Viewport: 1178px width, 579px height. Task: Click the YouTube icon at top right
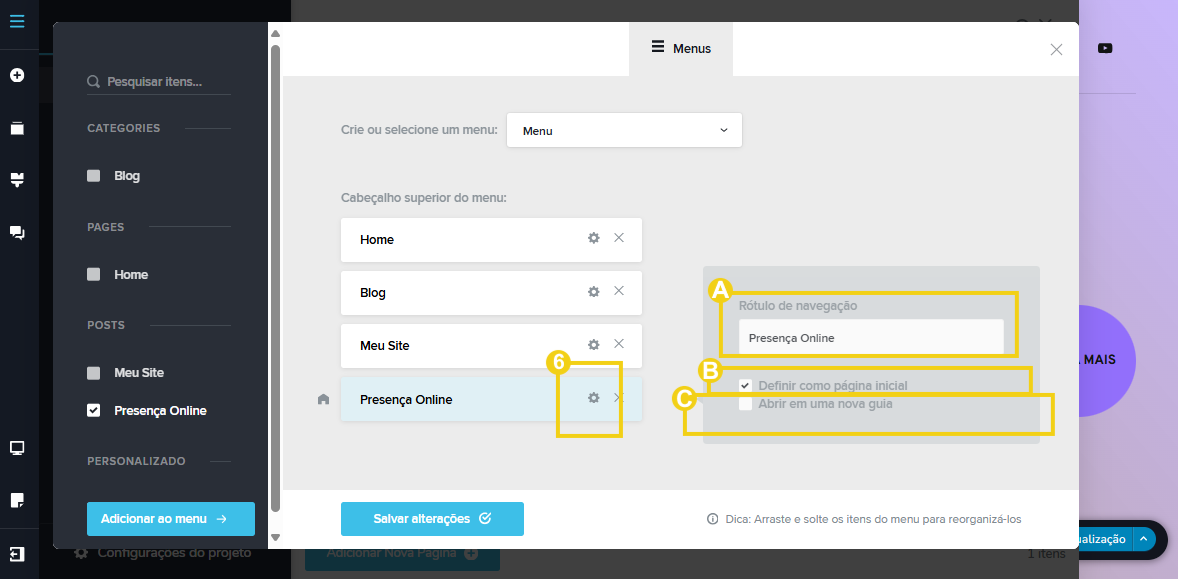[x=1105, y=48]
